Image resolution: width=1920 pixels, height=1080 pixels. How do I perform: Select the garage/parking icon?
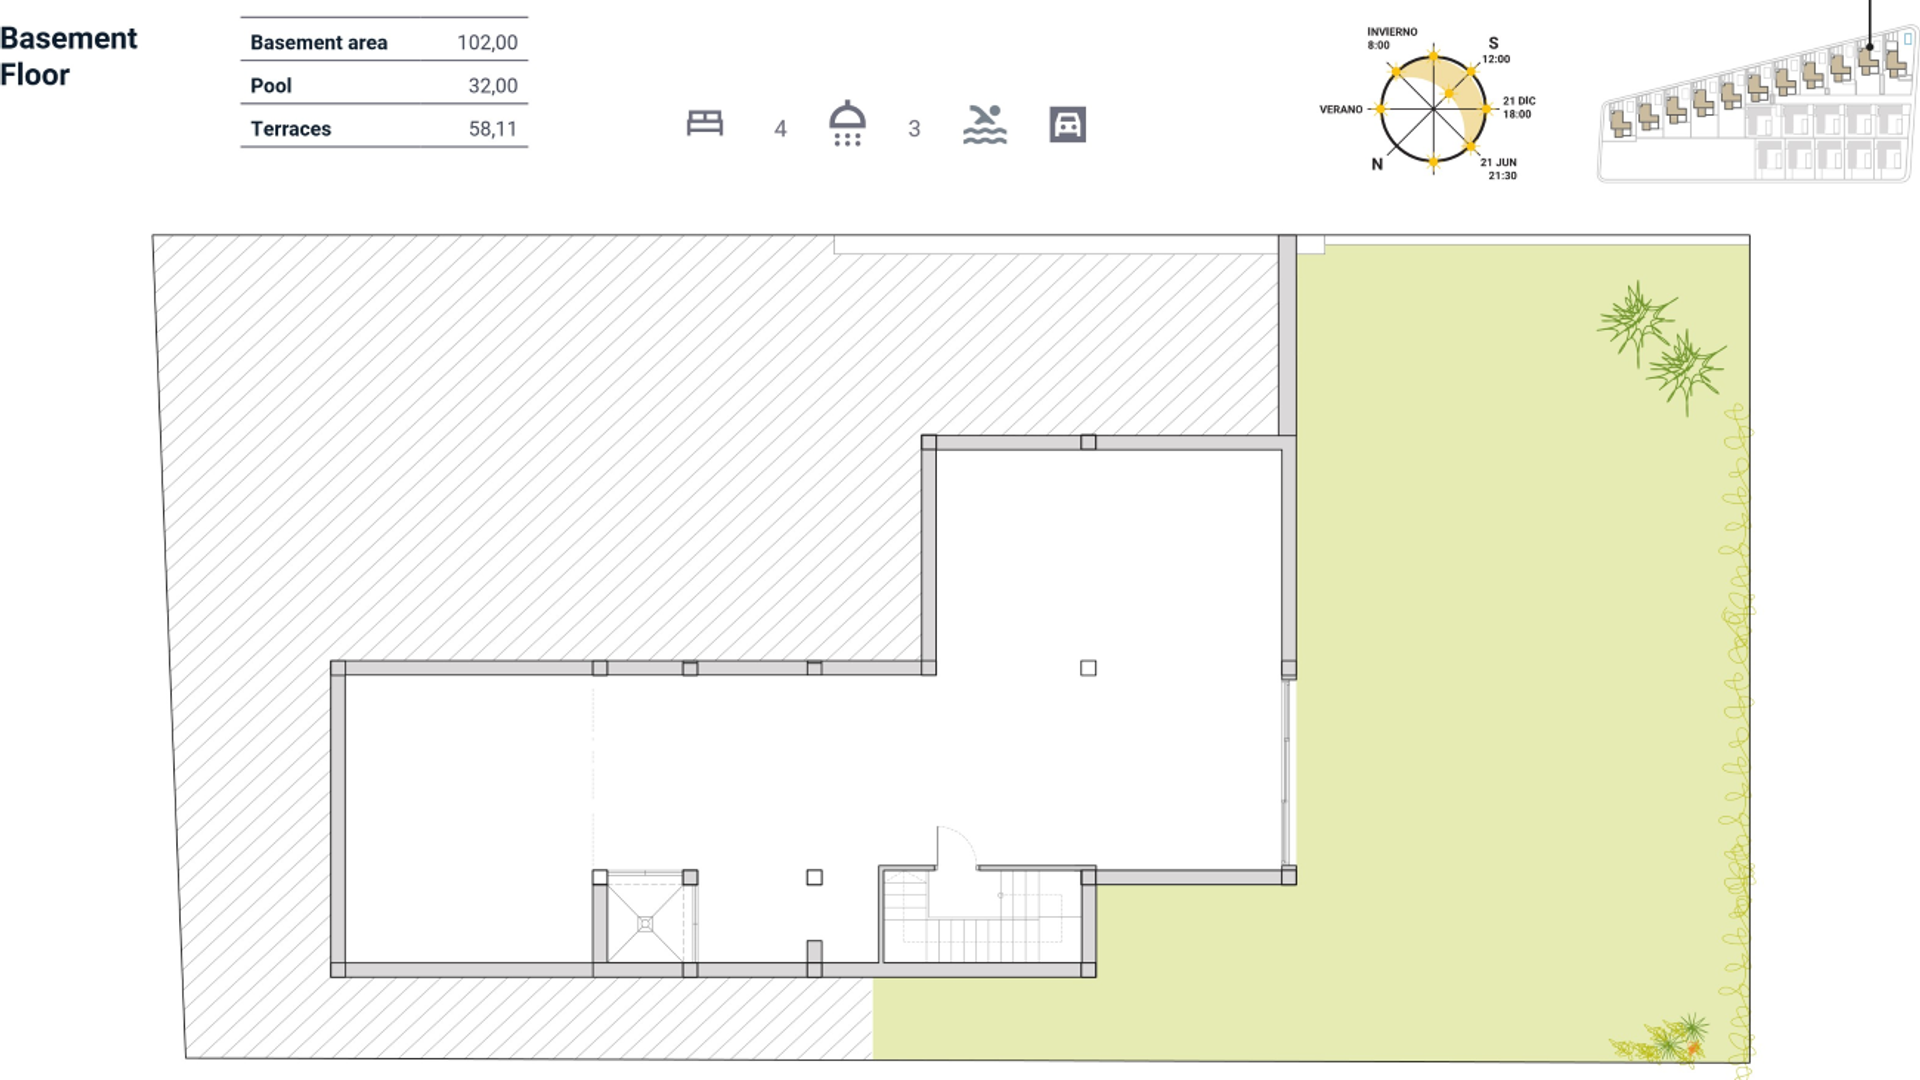[x=1067, y=124]
